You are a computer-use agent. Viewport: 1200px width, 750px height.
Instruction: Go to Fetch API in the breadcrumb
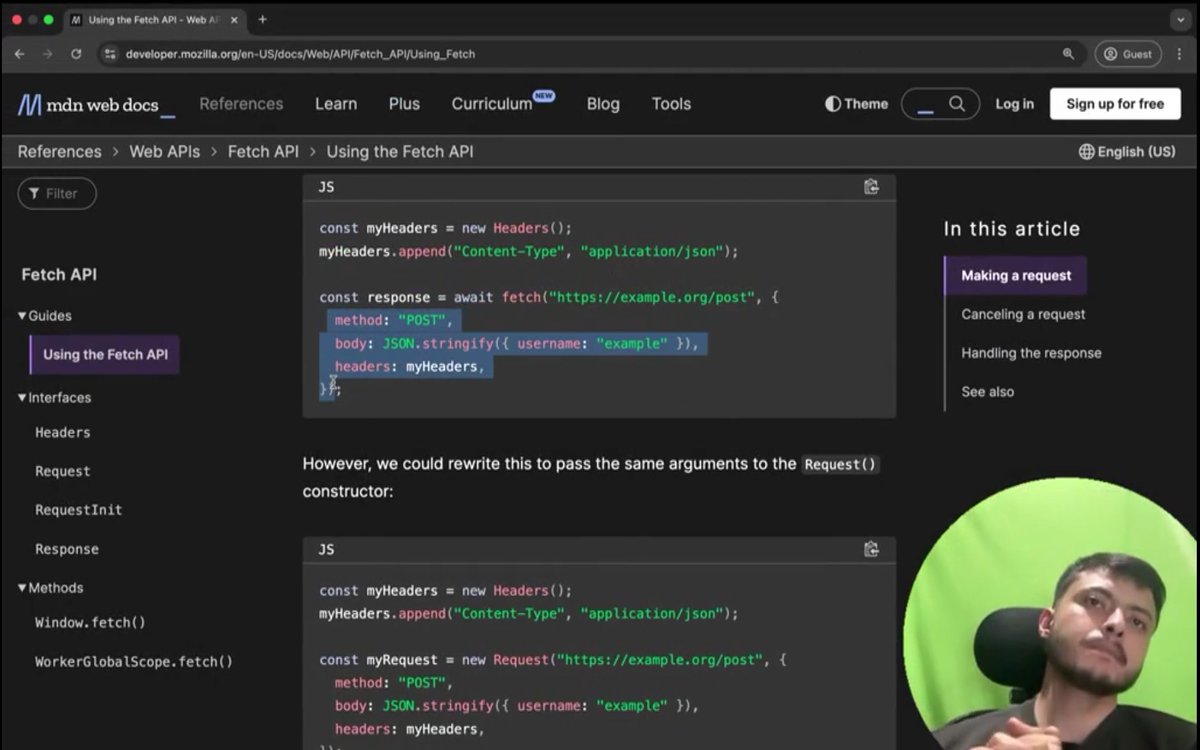tap(263, 152)
